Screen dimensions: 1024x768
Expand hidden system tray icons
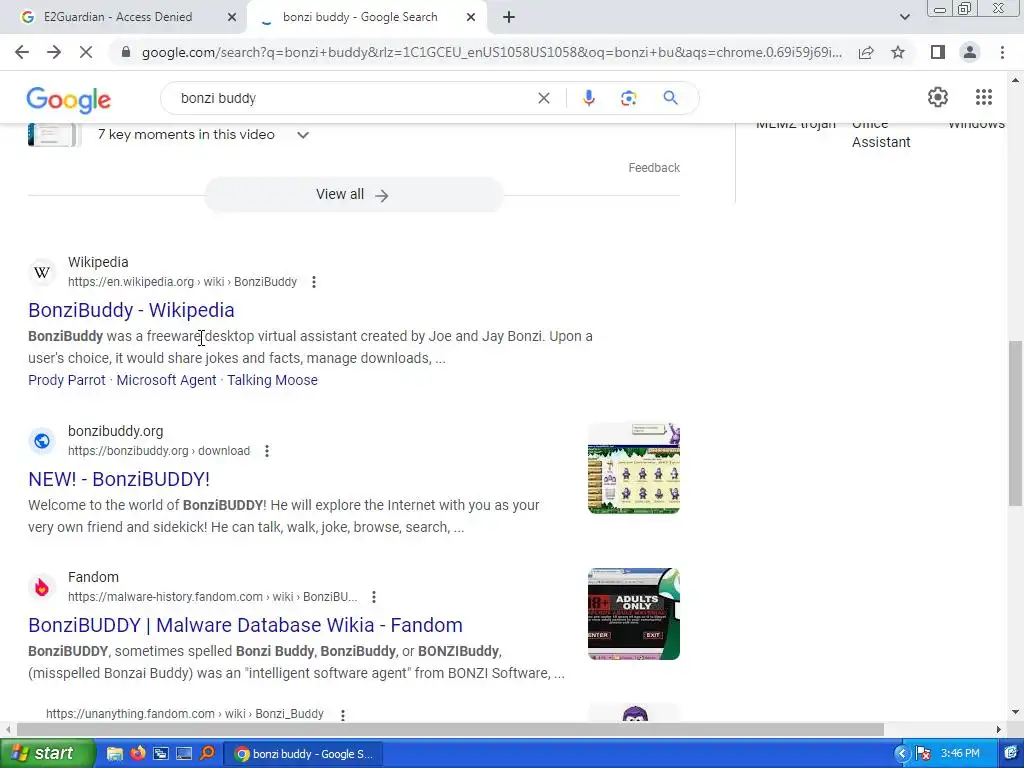tap(902, 754)
